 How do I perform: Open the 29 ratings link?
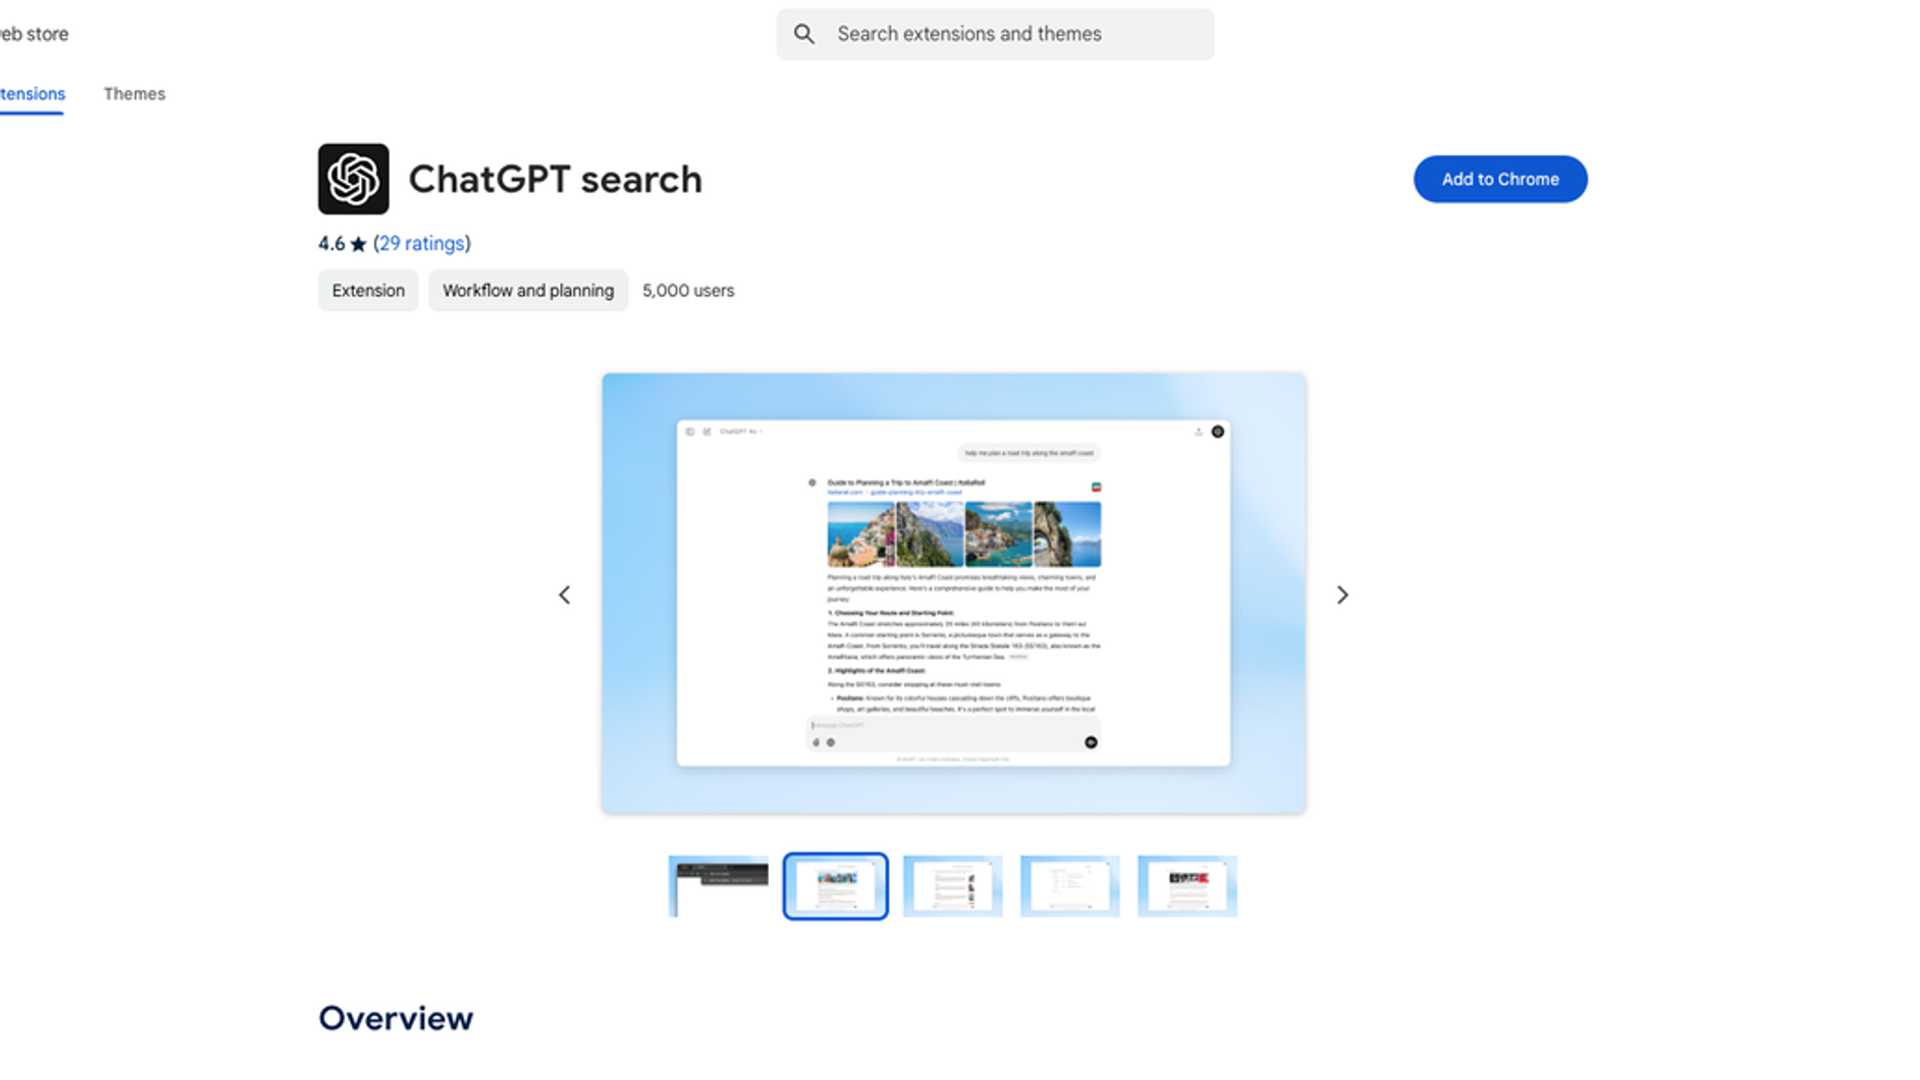421,242
